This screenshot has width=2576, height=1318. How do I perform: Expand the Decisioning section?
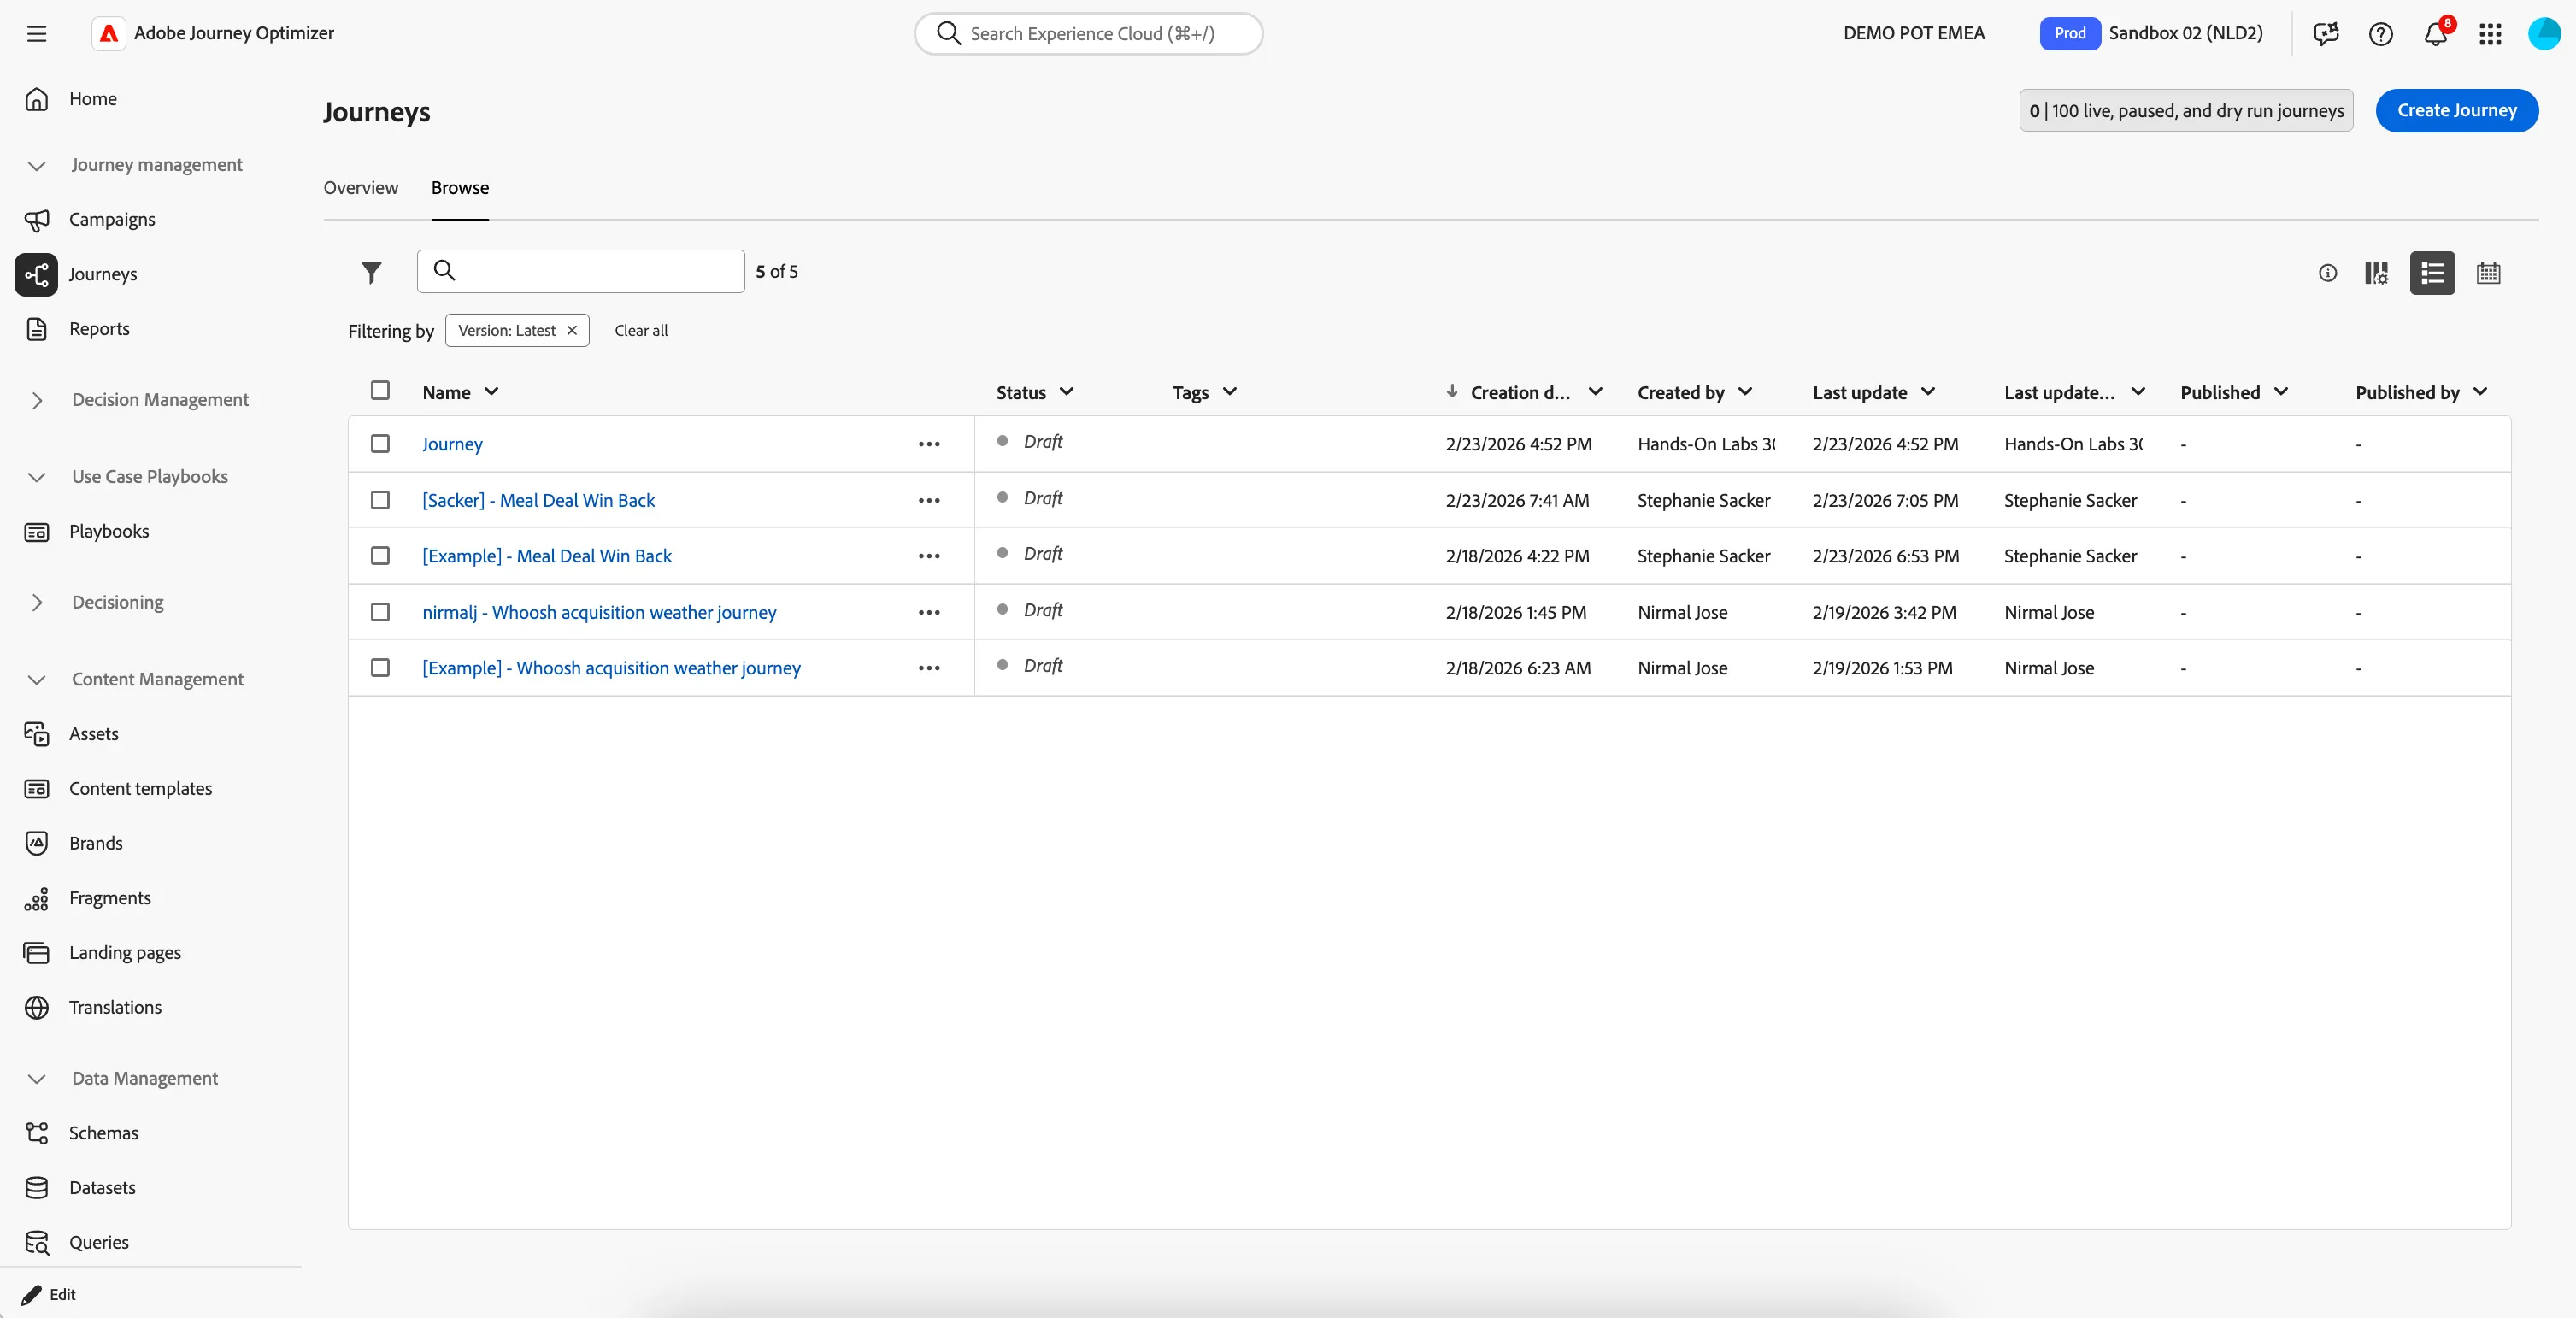tap(37, 602)
